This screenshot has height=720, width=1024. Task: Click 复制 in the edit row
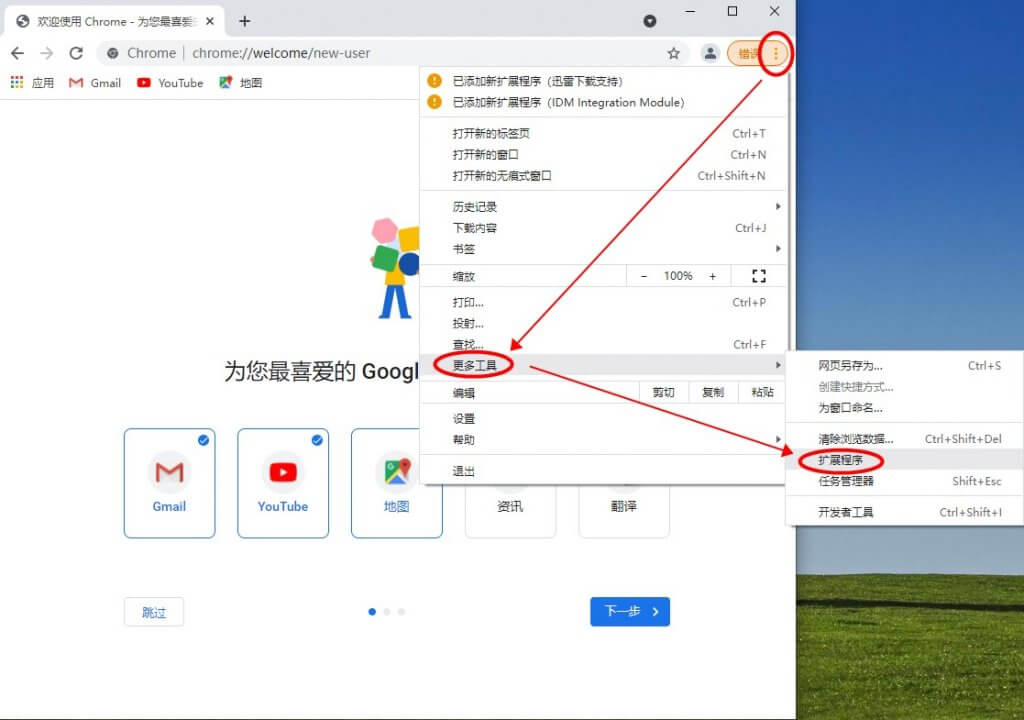point(712,392)
